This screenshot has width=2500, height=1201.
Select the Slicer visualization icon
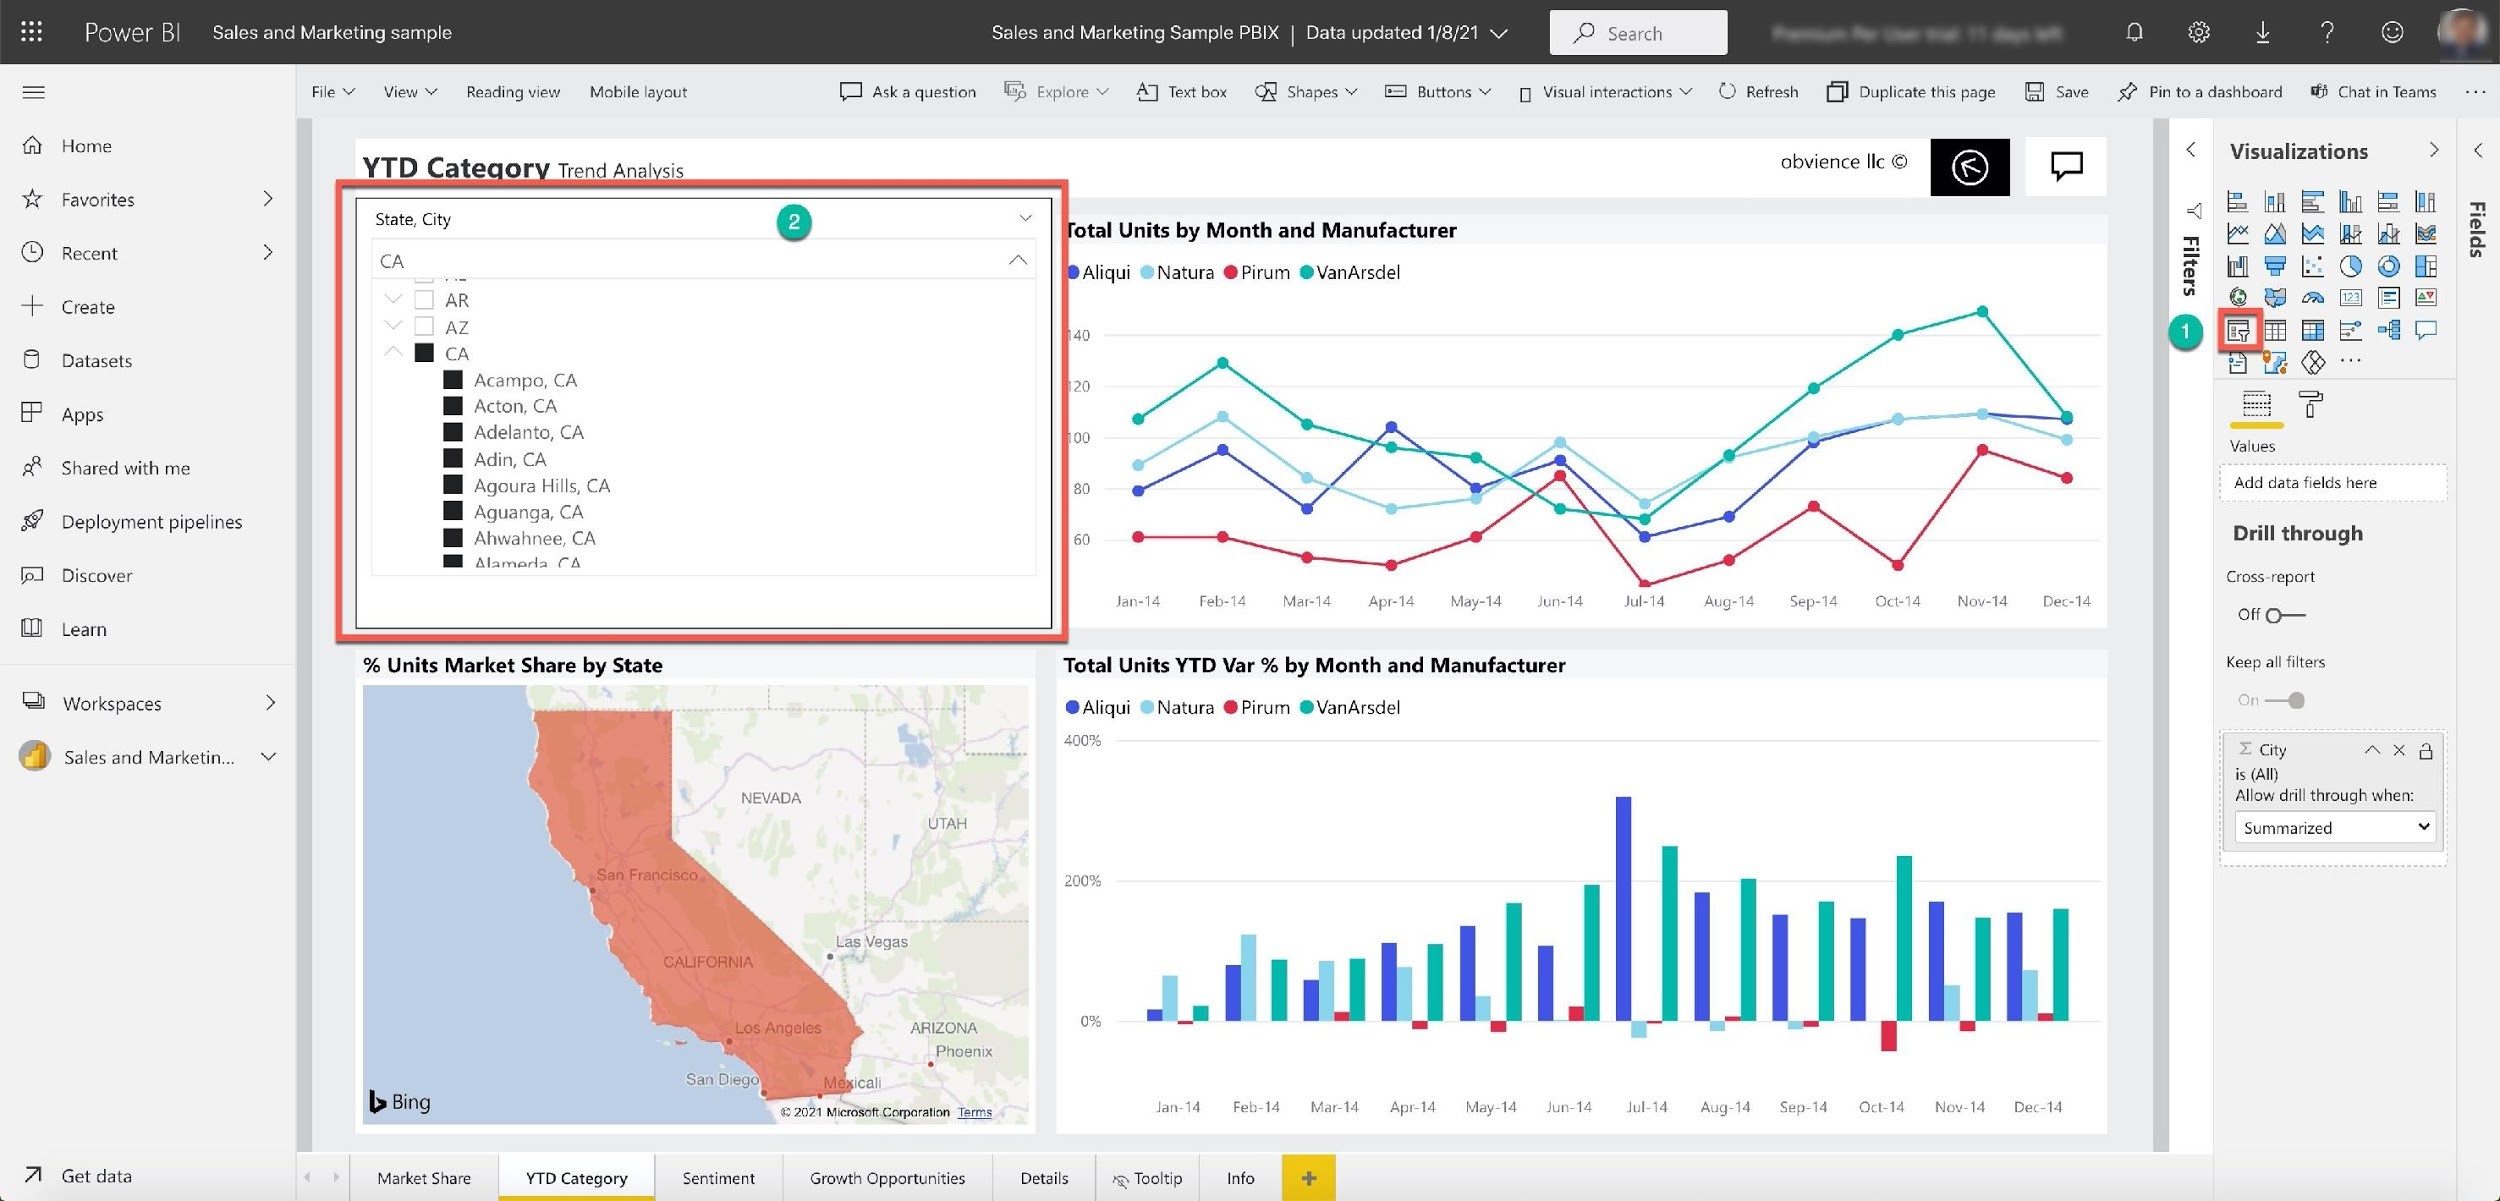click(2238, 330)
